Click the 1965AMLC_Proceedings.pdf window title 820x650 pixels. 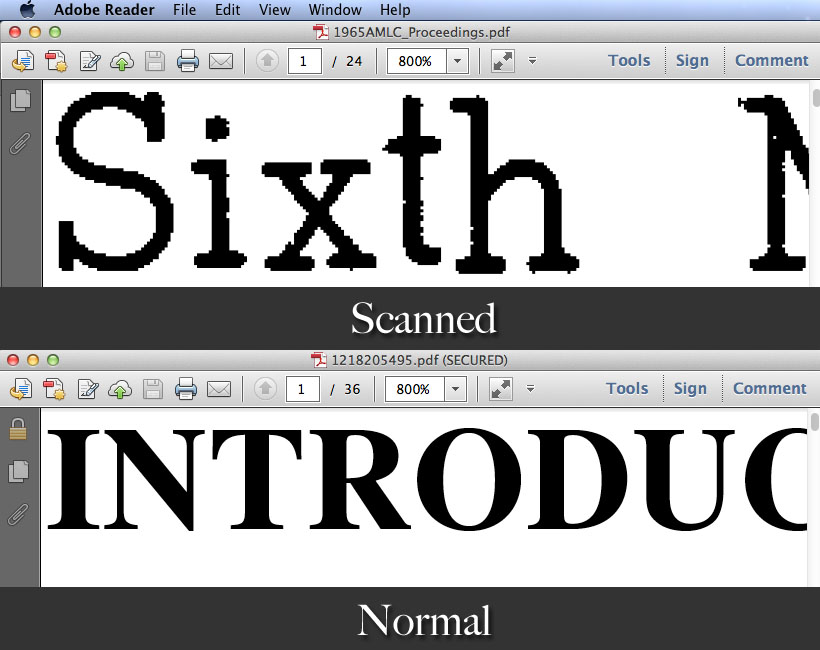click(x=421, y=32)
